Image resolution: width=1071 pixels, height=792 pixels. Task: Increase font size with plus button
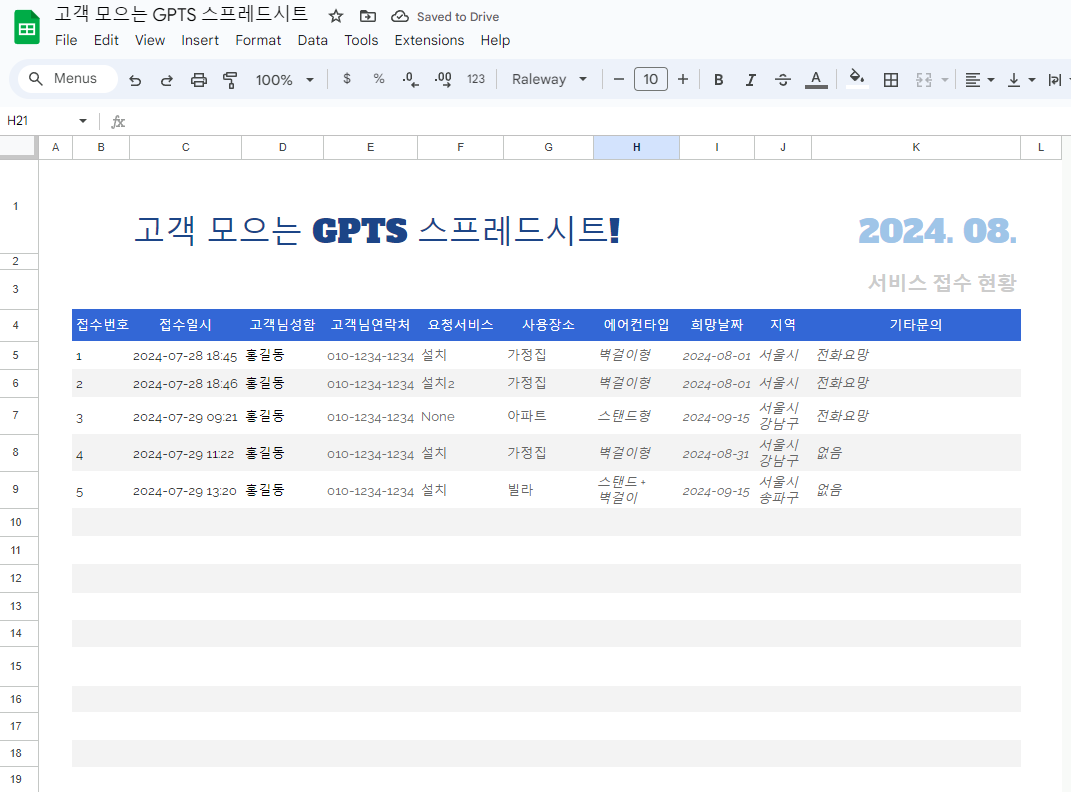click(x=683, y=79)
